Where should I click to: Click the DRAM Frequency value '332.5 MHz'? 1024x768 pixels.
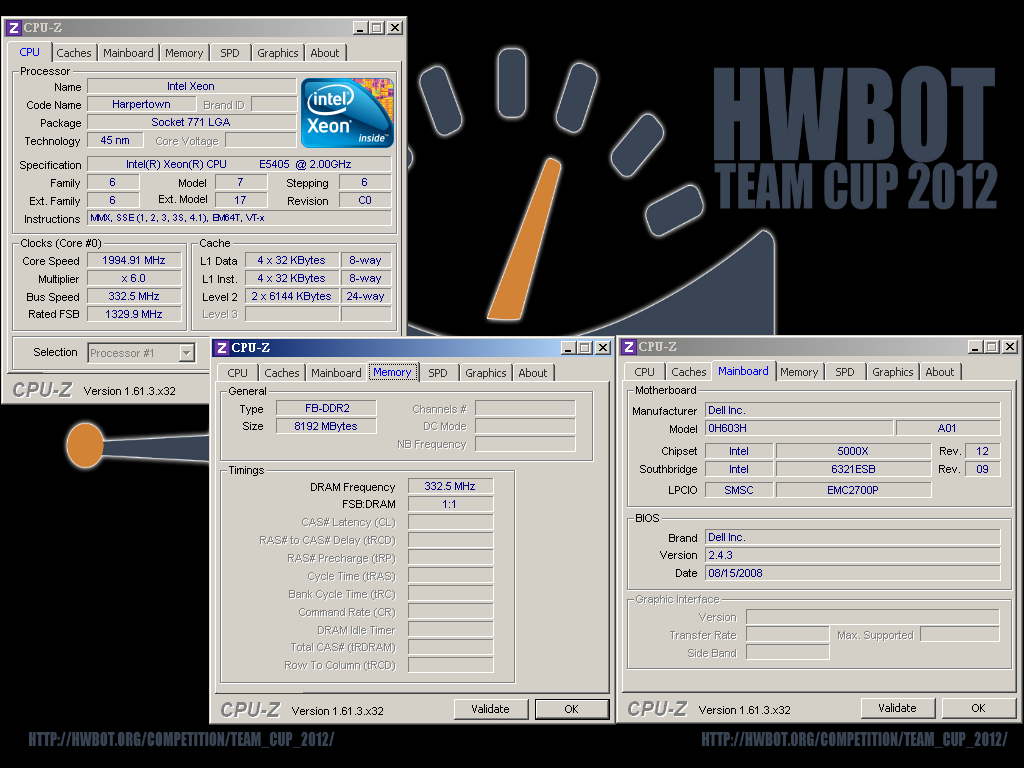[450, 487]
